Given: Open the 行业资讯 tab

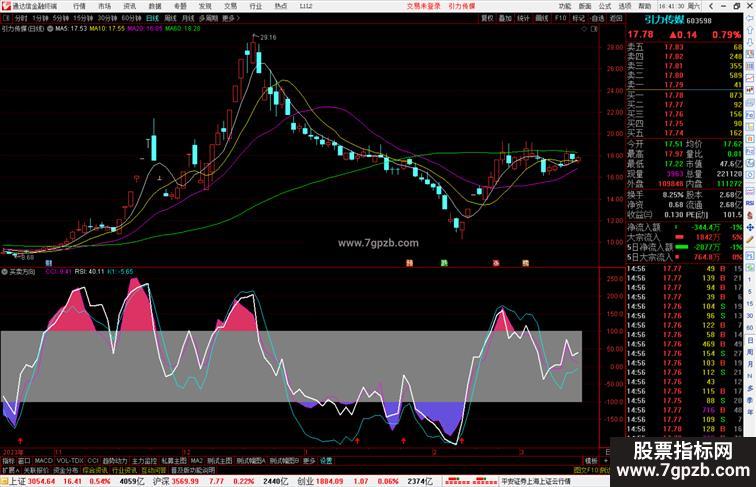Looking at the screenshot, I should tap(124, 470).
